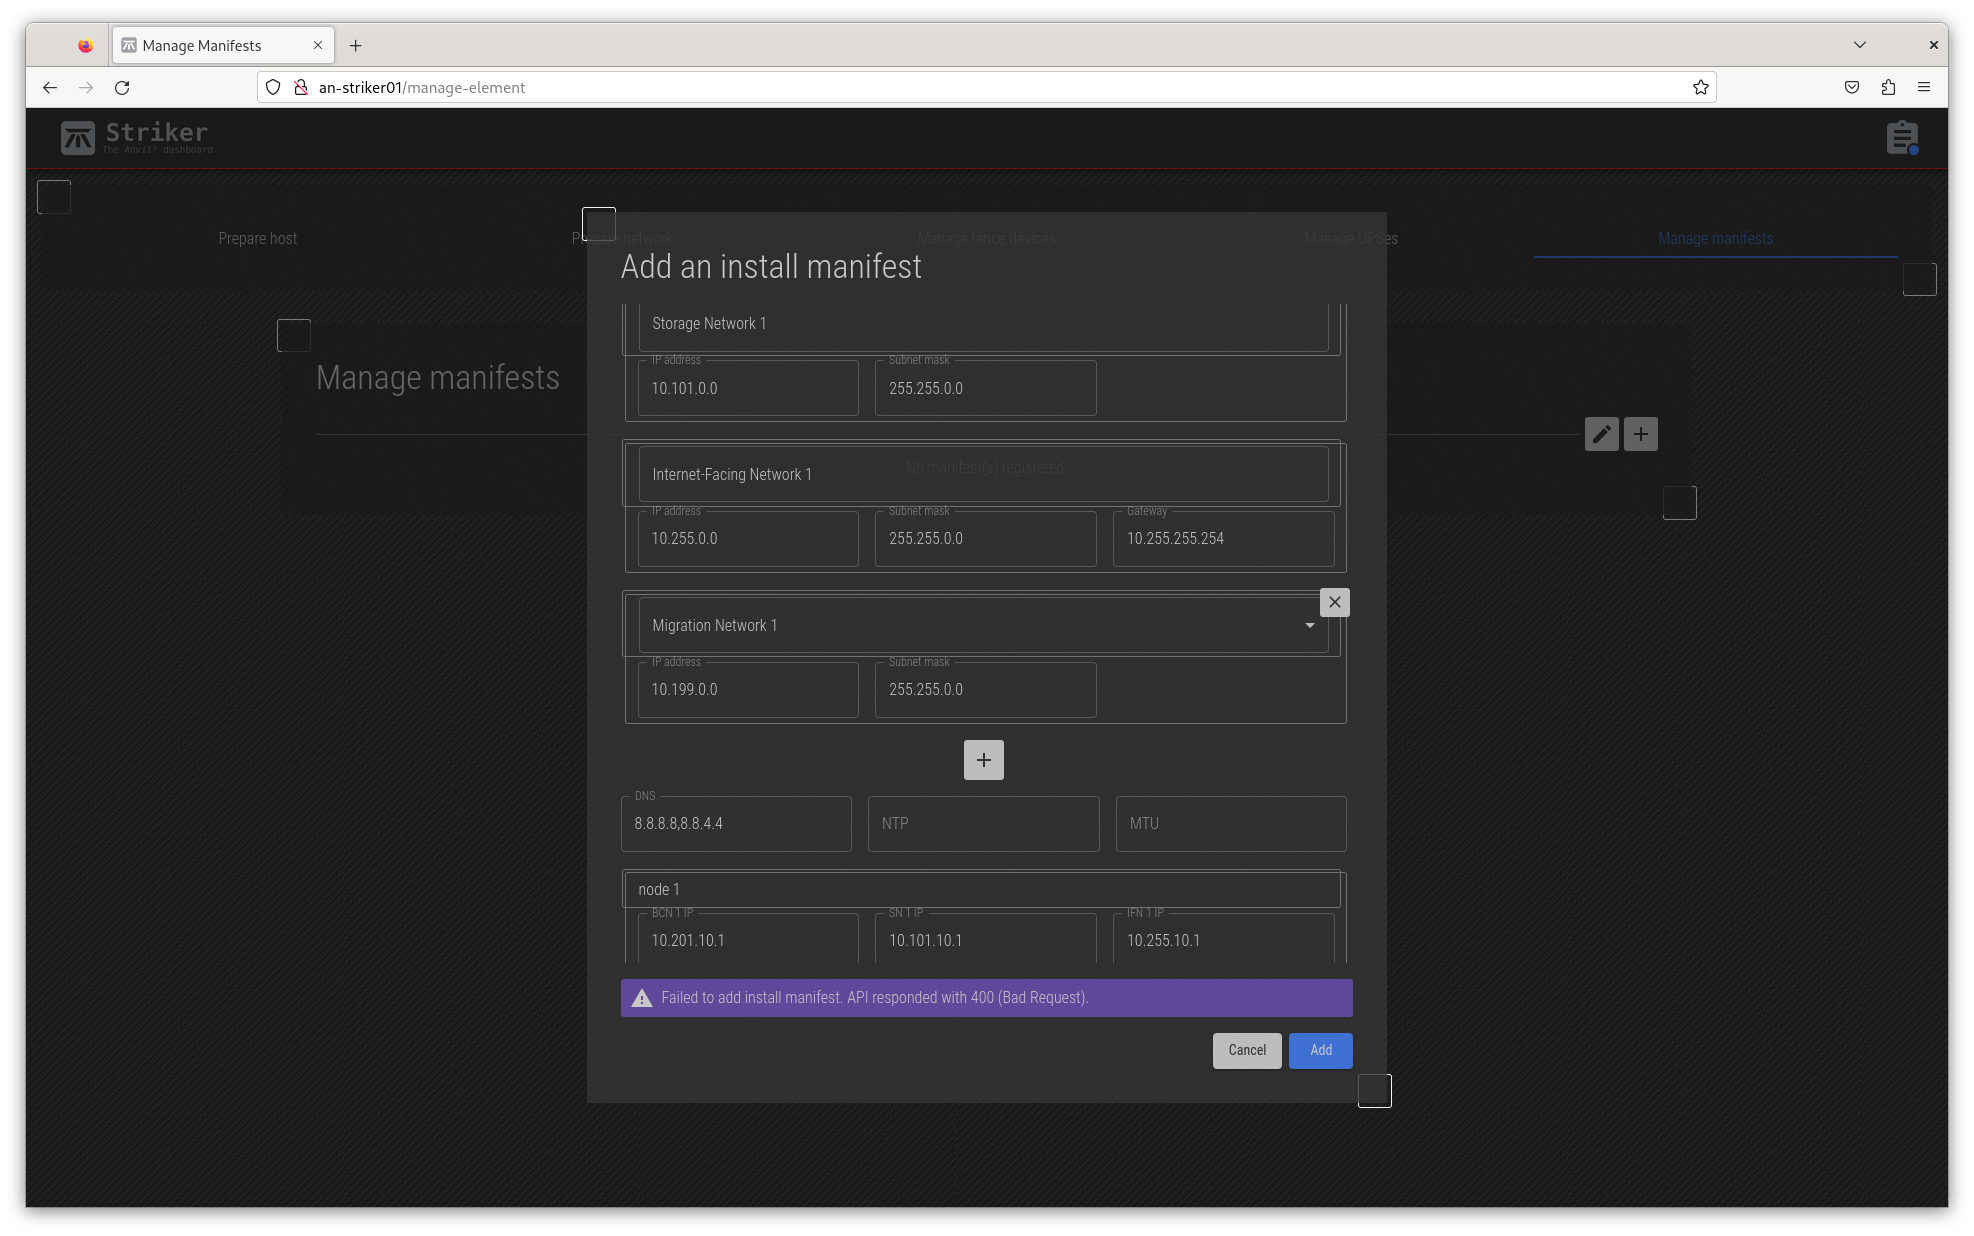Bookmark this page with star icon
1974x1236 pixels.
[1700, 88]
